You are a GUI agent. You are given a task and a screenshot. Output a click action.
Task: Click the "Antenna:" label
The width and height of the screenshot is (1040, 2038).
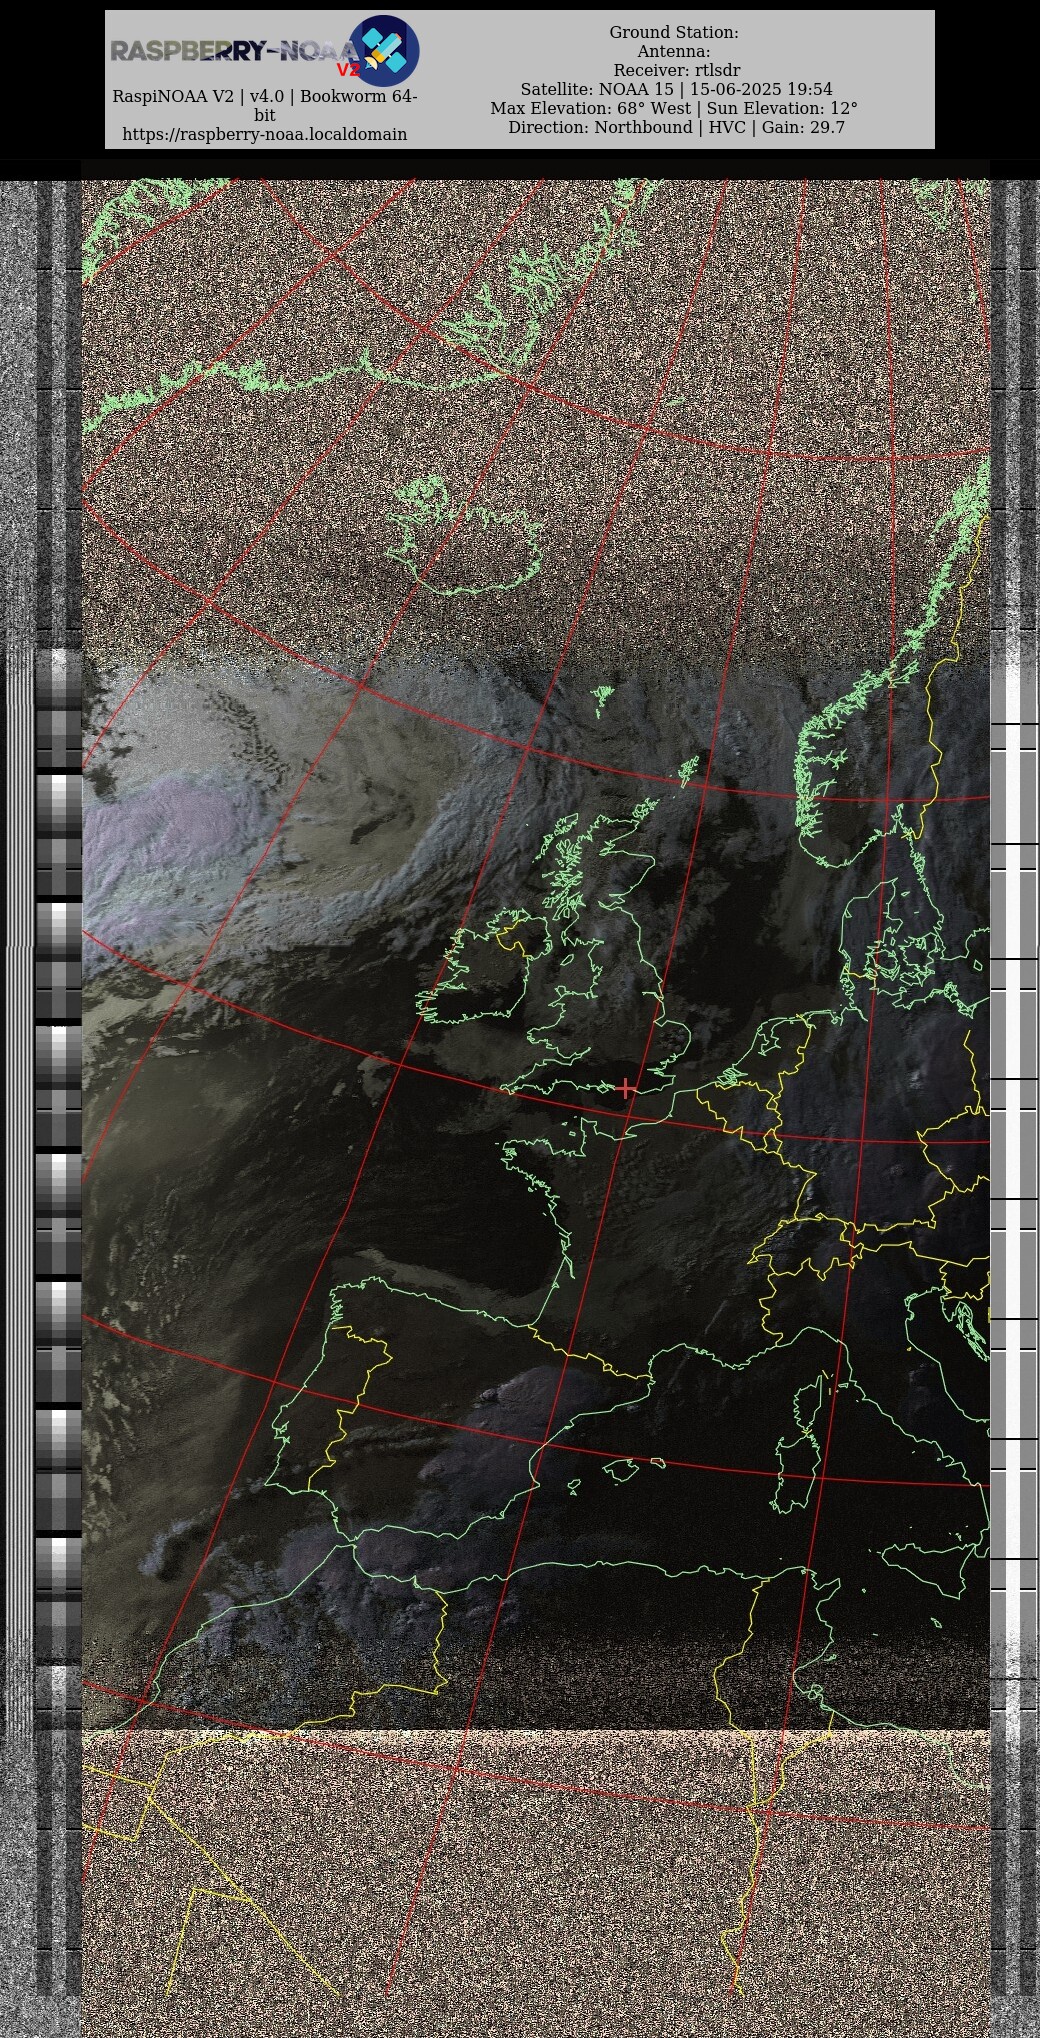(674, 52)
